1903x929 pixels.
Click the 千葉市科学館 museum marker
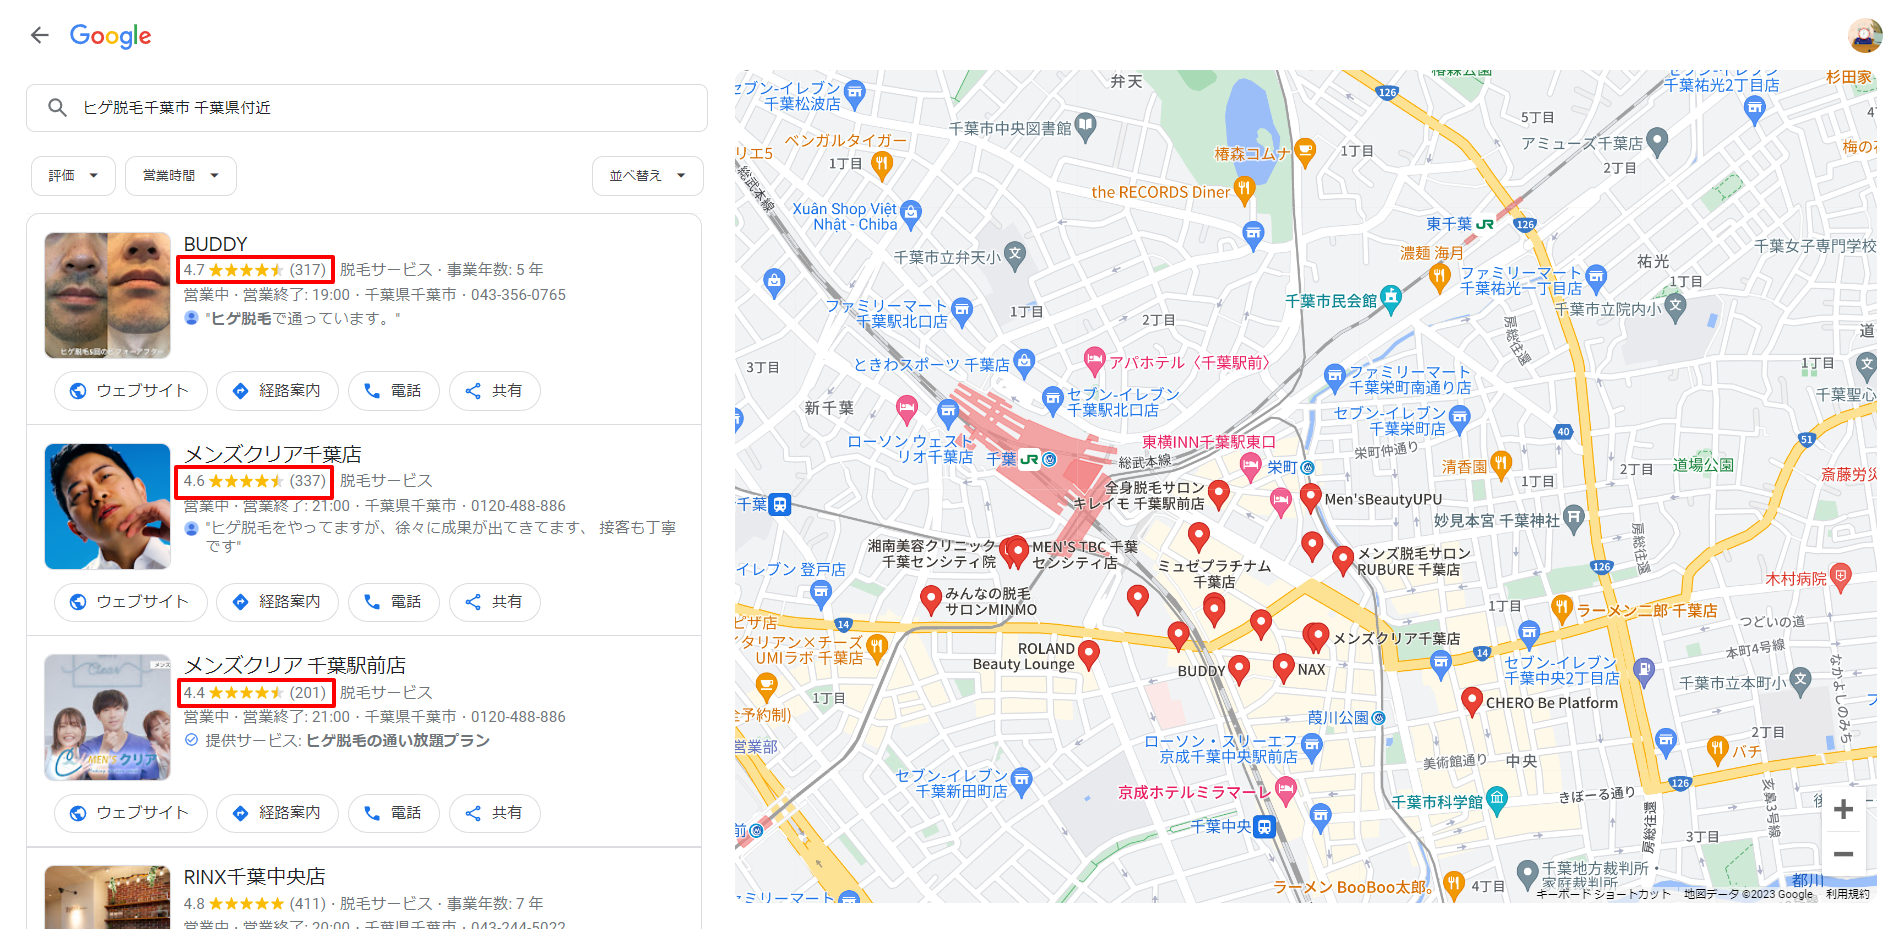point(1497,799)
